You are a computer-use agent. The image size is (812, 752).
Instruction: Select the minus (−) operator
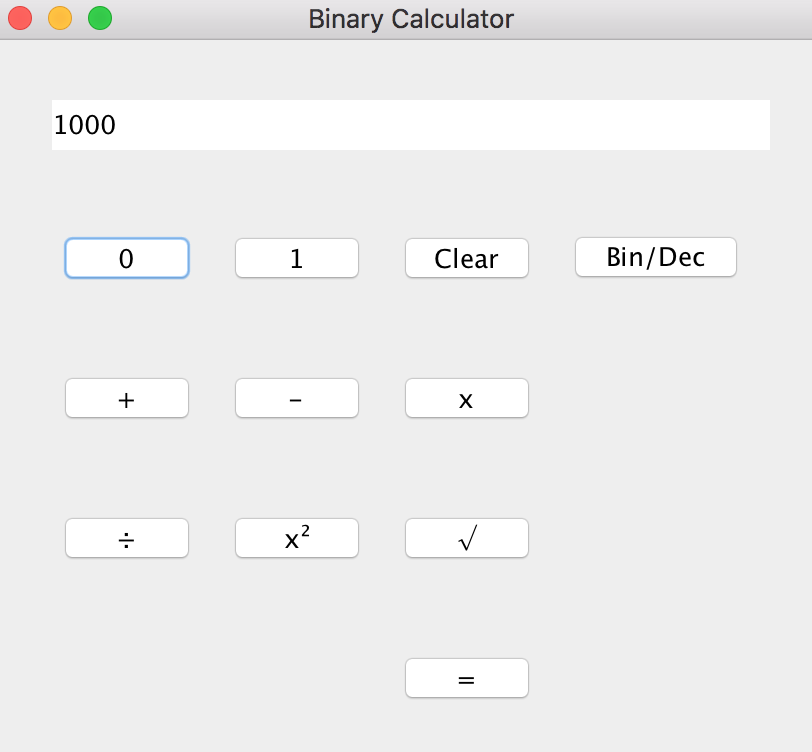[x=297, y=398]
